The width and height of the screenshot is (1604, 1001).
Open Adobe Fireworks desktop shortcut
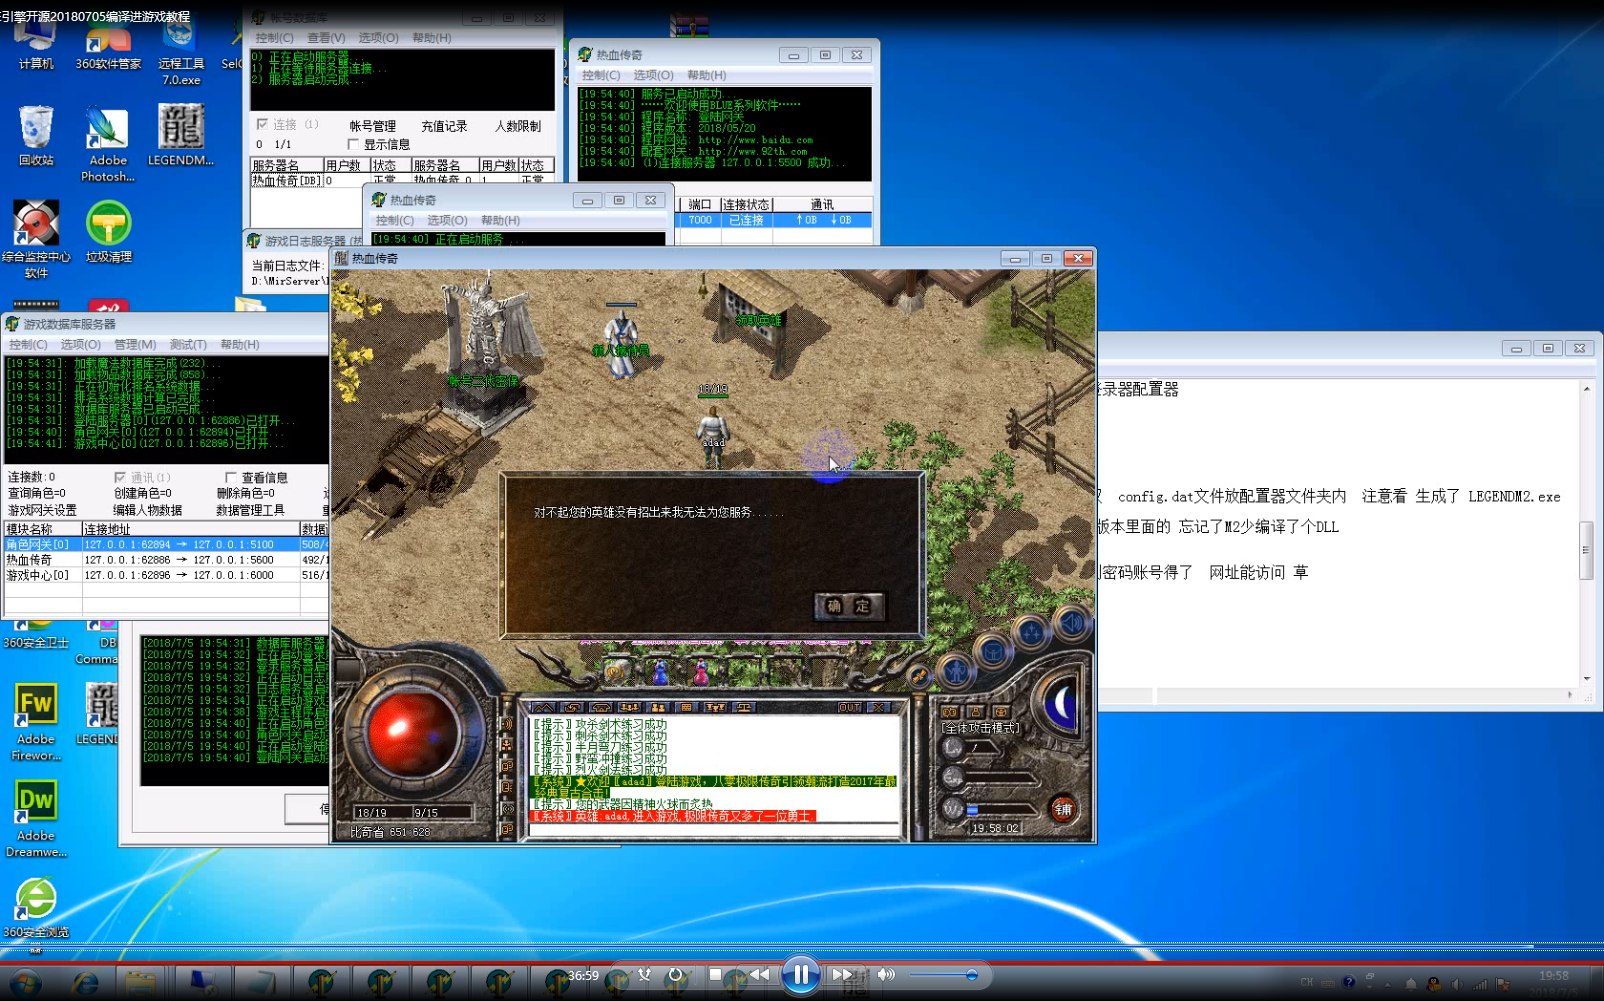tap(36, 722)
